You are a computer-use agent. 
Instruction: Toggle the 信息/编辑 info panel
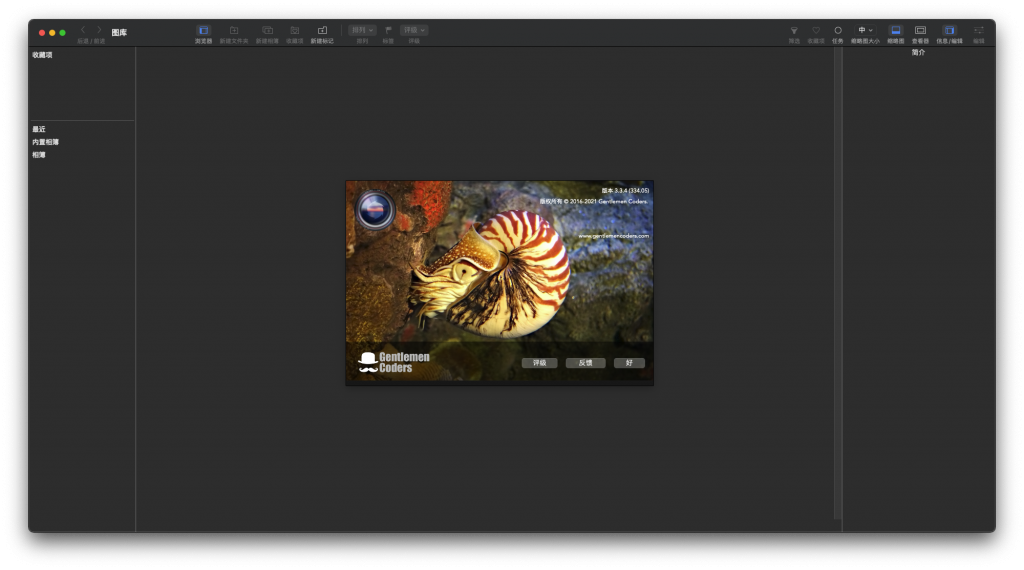click(950, 31)
